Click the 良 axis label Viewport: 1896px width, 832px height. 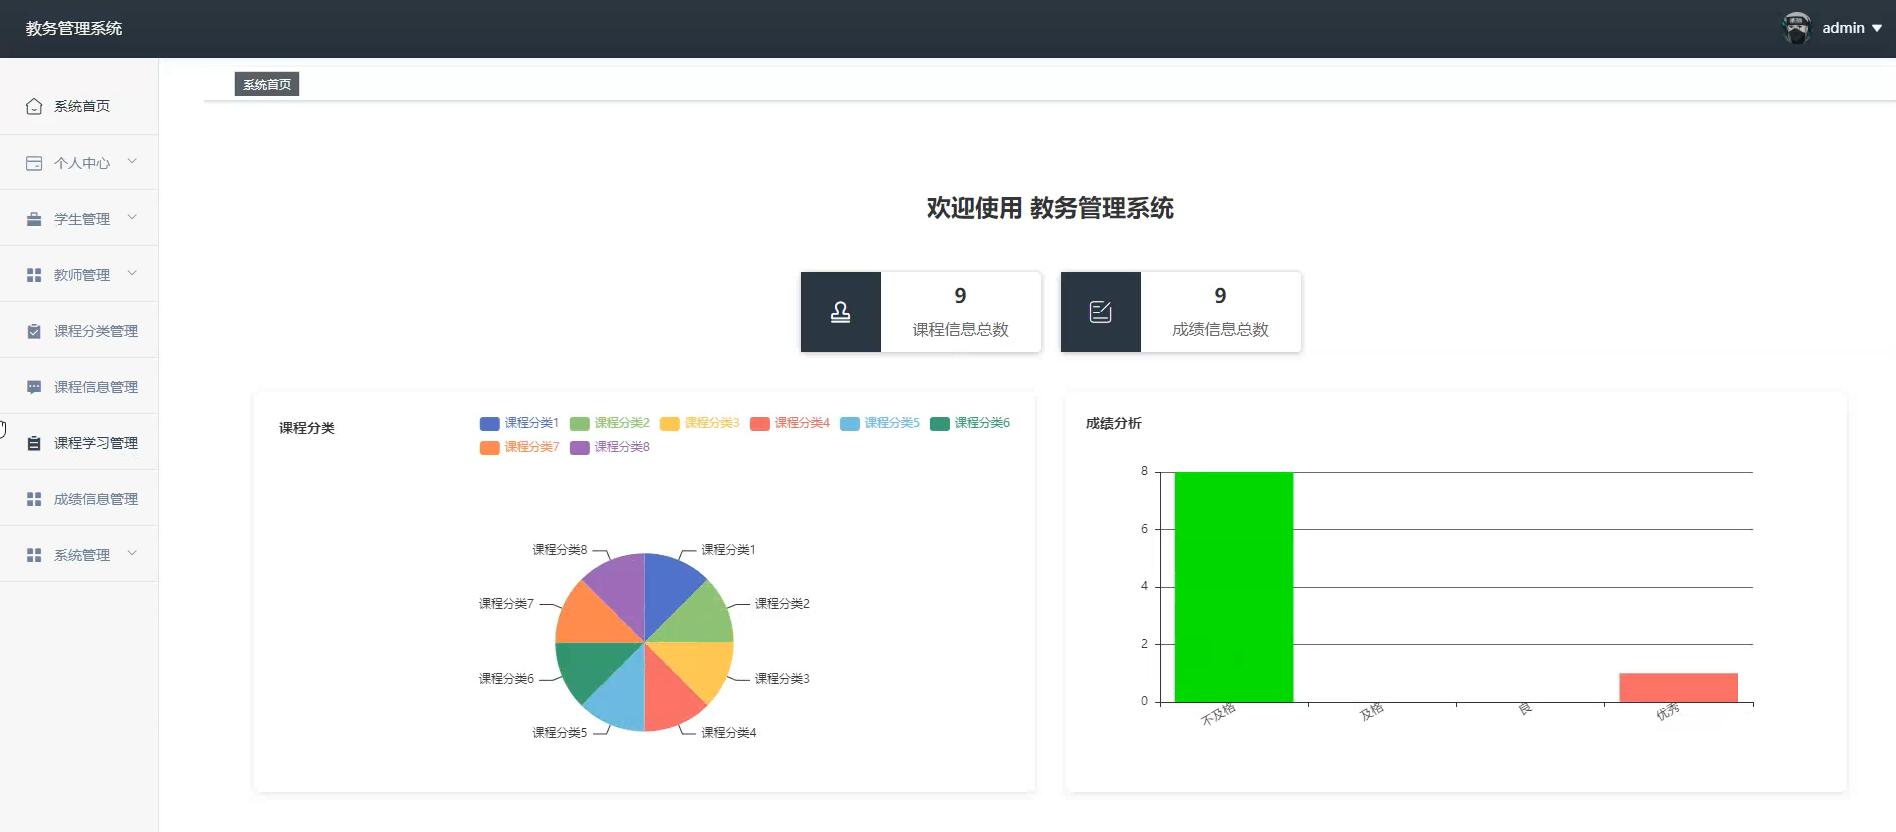(x=1524, y=709)
